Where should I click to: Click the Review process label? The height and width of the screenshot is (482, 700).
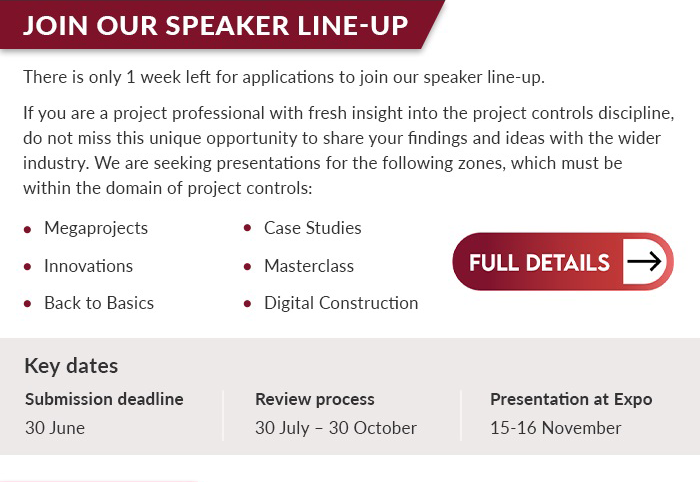(315, 399)
